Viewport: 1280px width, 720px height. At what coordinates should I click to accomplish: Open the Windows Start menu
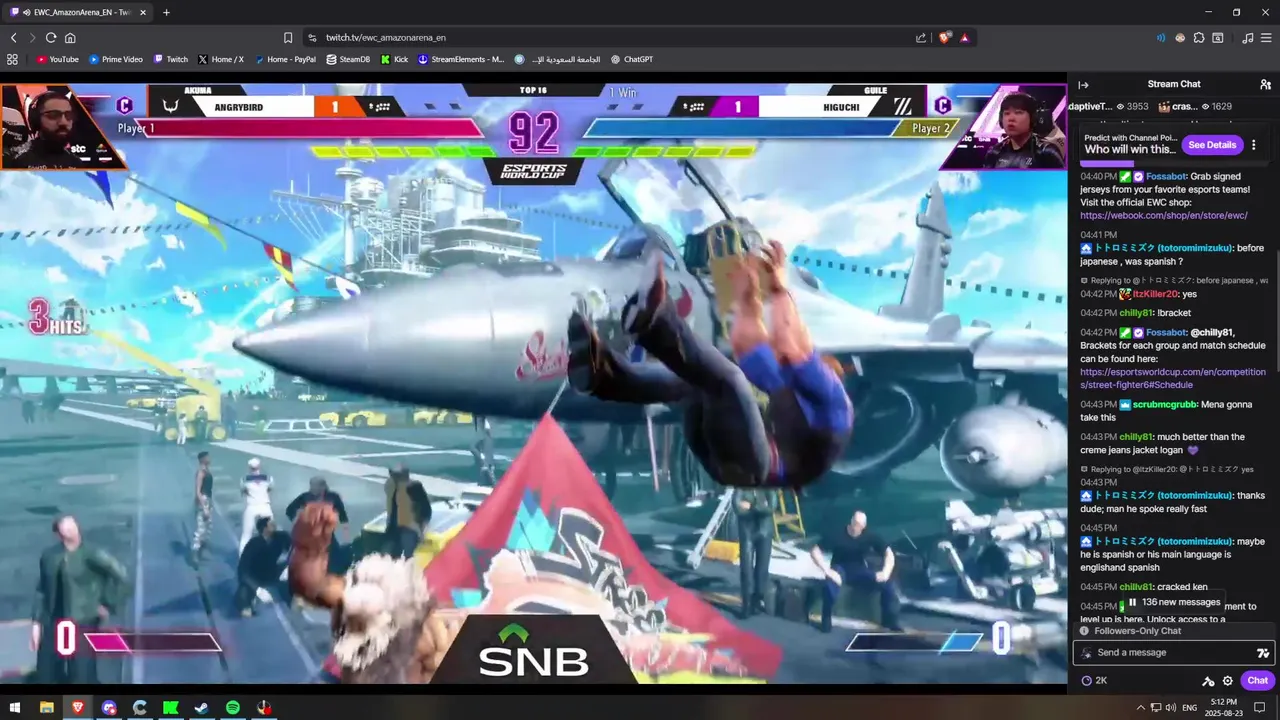click(x=15, y=708)
